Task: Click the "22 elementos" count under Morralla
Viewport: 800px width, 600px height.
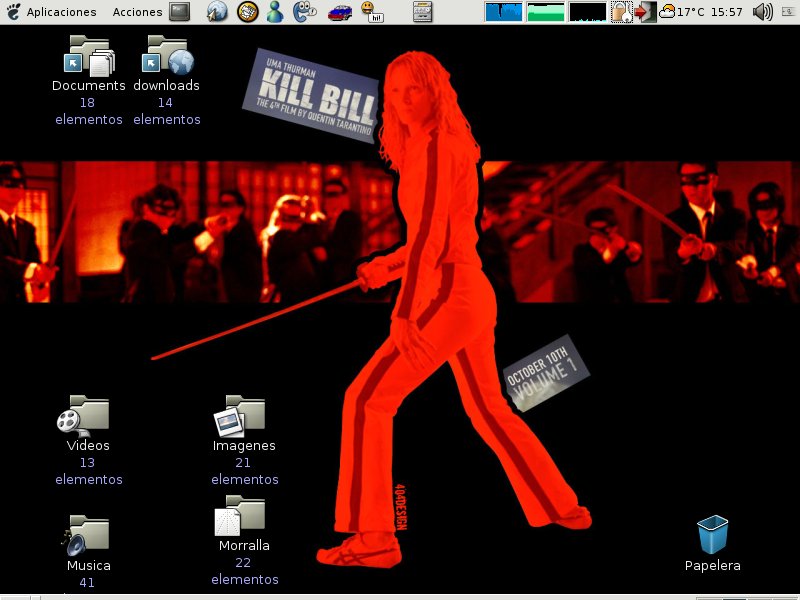Action: (x=244, y=571)
